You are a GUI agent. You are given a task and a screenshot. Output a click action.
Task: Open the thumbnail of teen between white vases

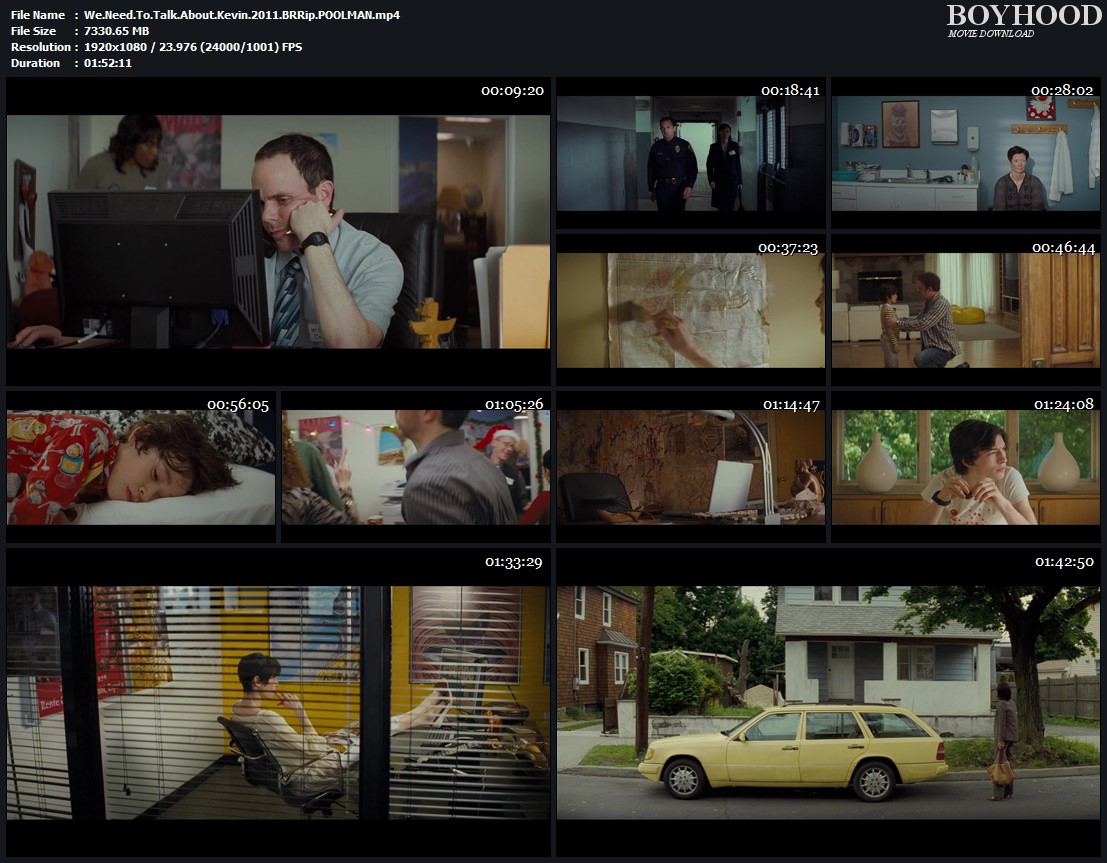(x=965, y=467)
